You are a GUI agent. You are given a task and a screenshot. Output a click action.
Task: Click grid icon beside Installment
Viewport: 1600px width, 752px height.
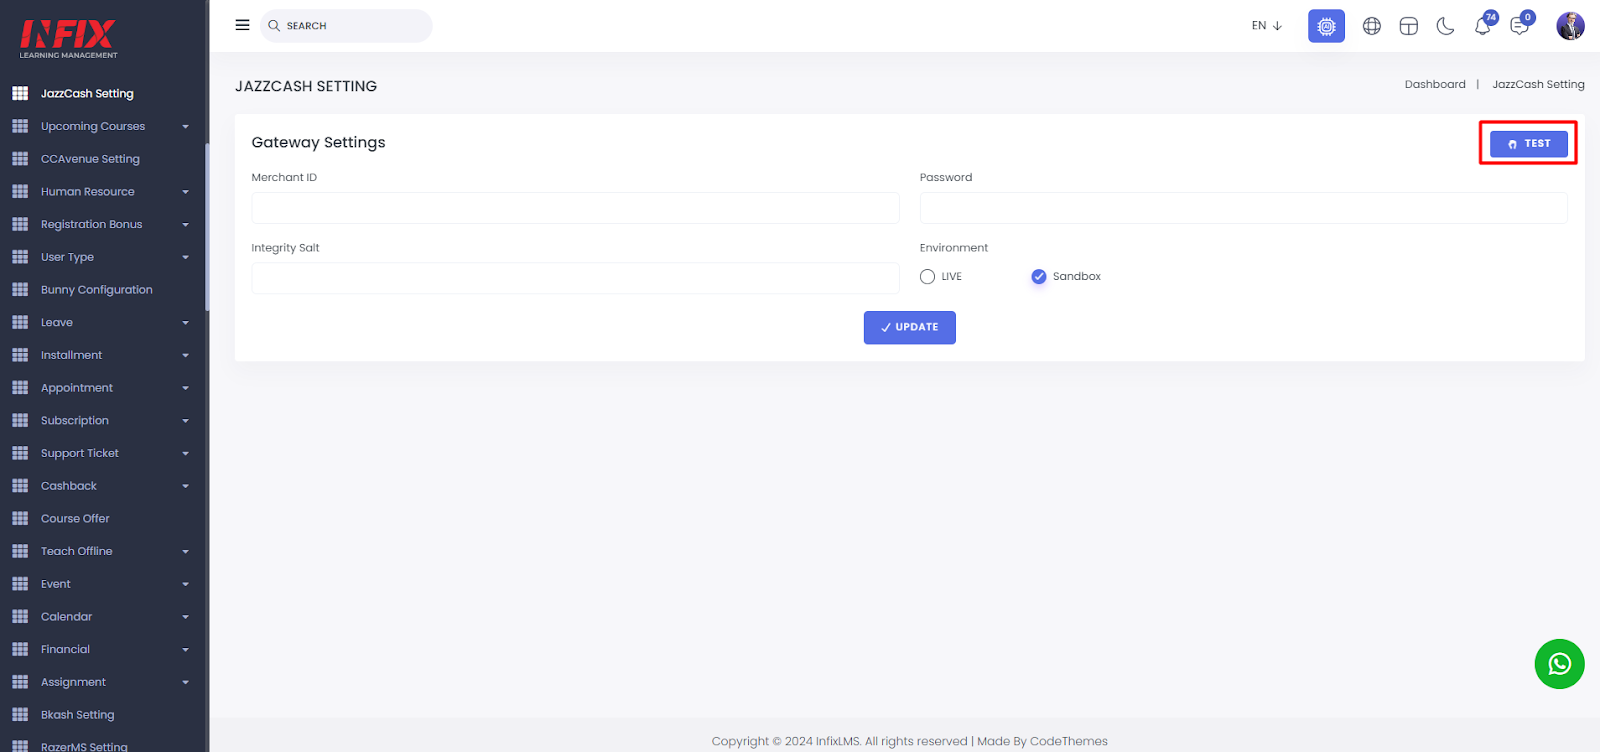(x=20, y=355)
